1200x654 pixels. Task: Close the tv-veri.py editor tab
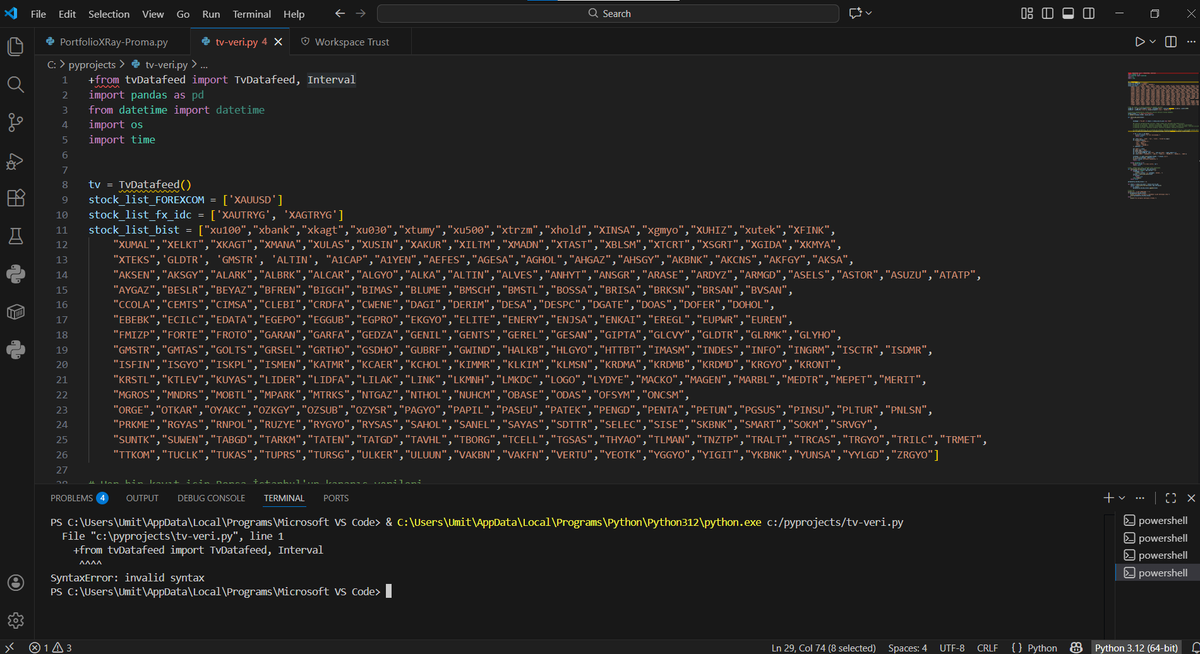pos(277,42)
